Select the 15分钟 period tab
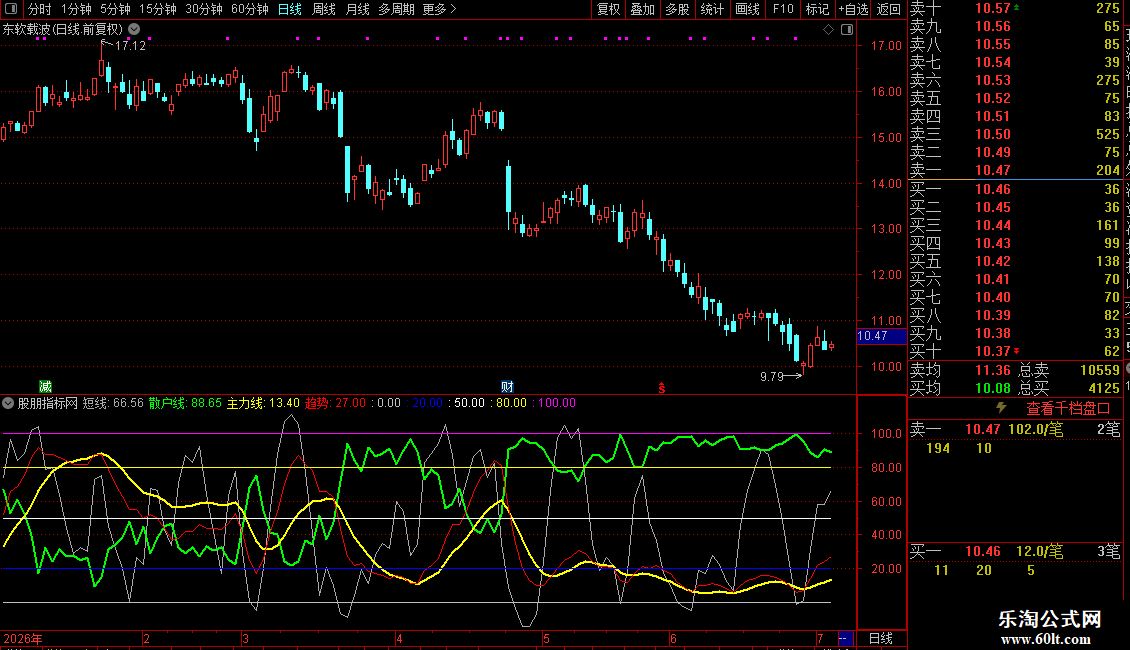Viewport: 1130px width, 650px height. (x=157, y=9)
